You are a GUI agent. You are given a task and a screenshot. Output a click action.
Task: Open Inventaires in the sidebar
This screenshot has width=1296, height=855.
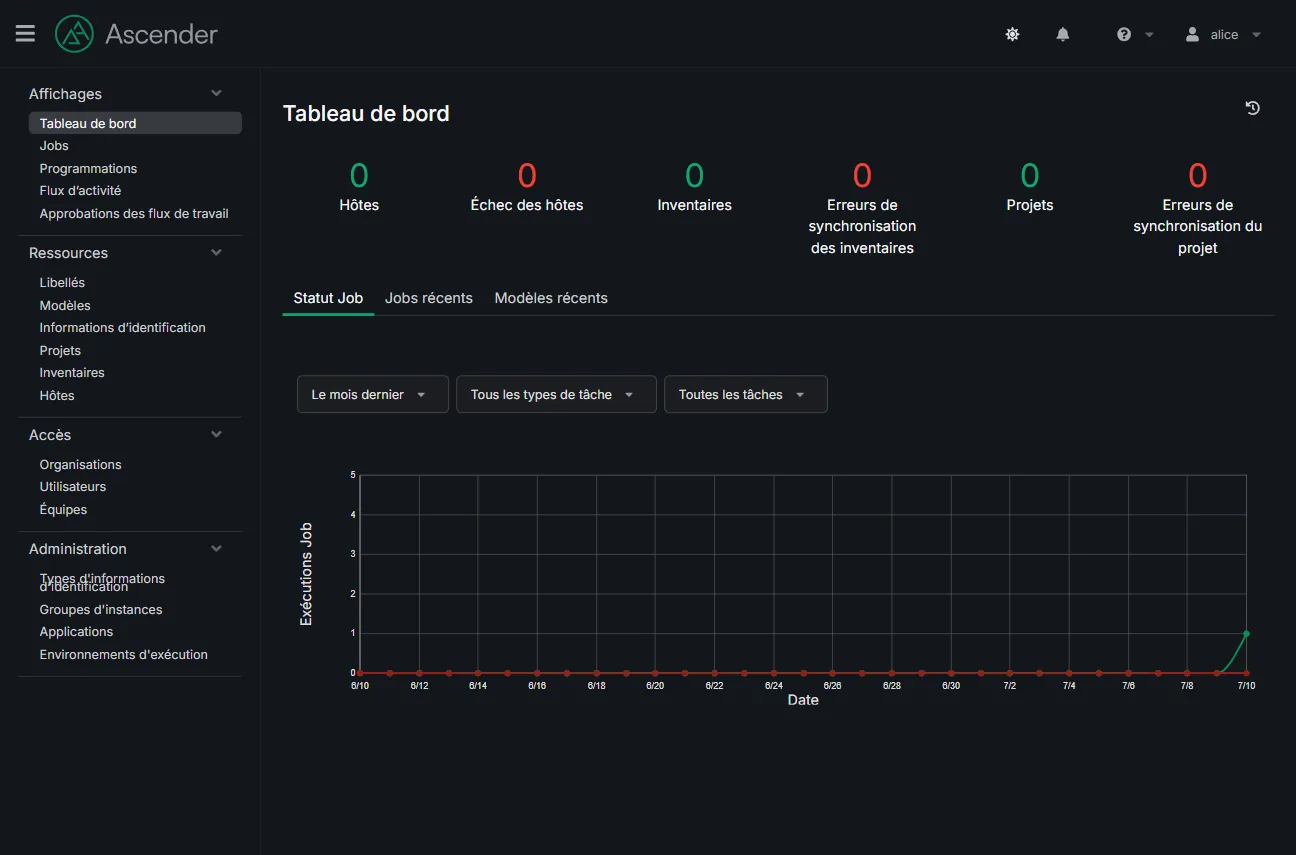click(x=72, y=372)
